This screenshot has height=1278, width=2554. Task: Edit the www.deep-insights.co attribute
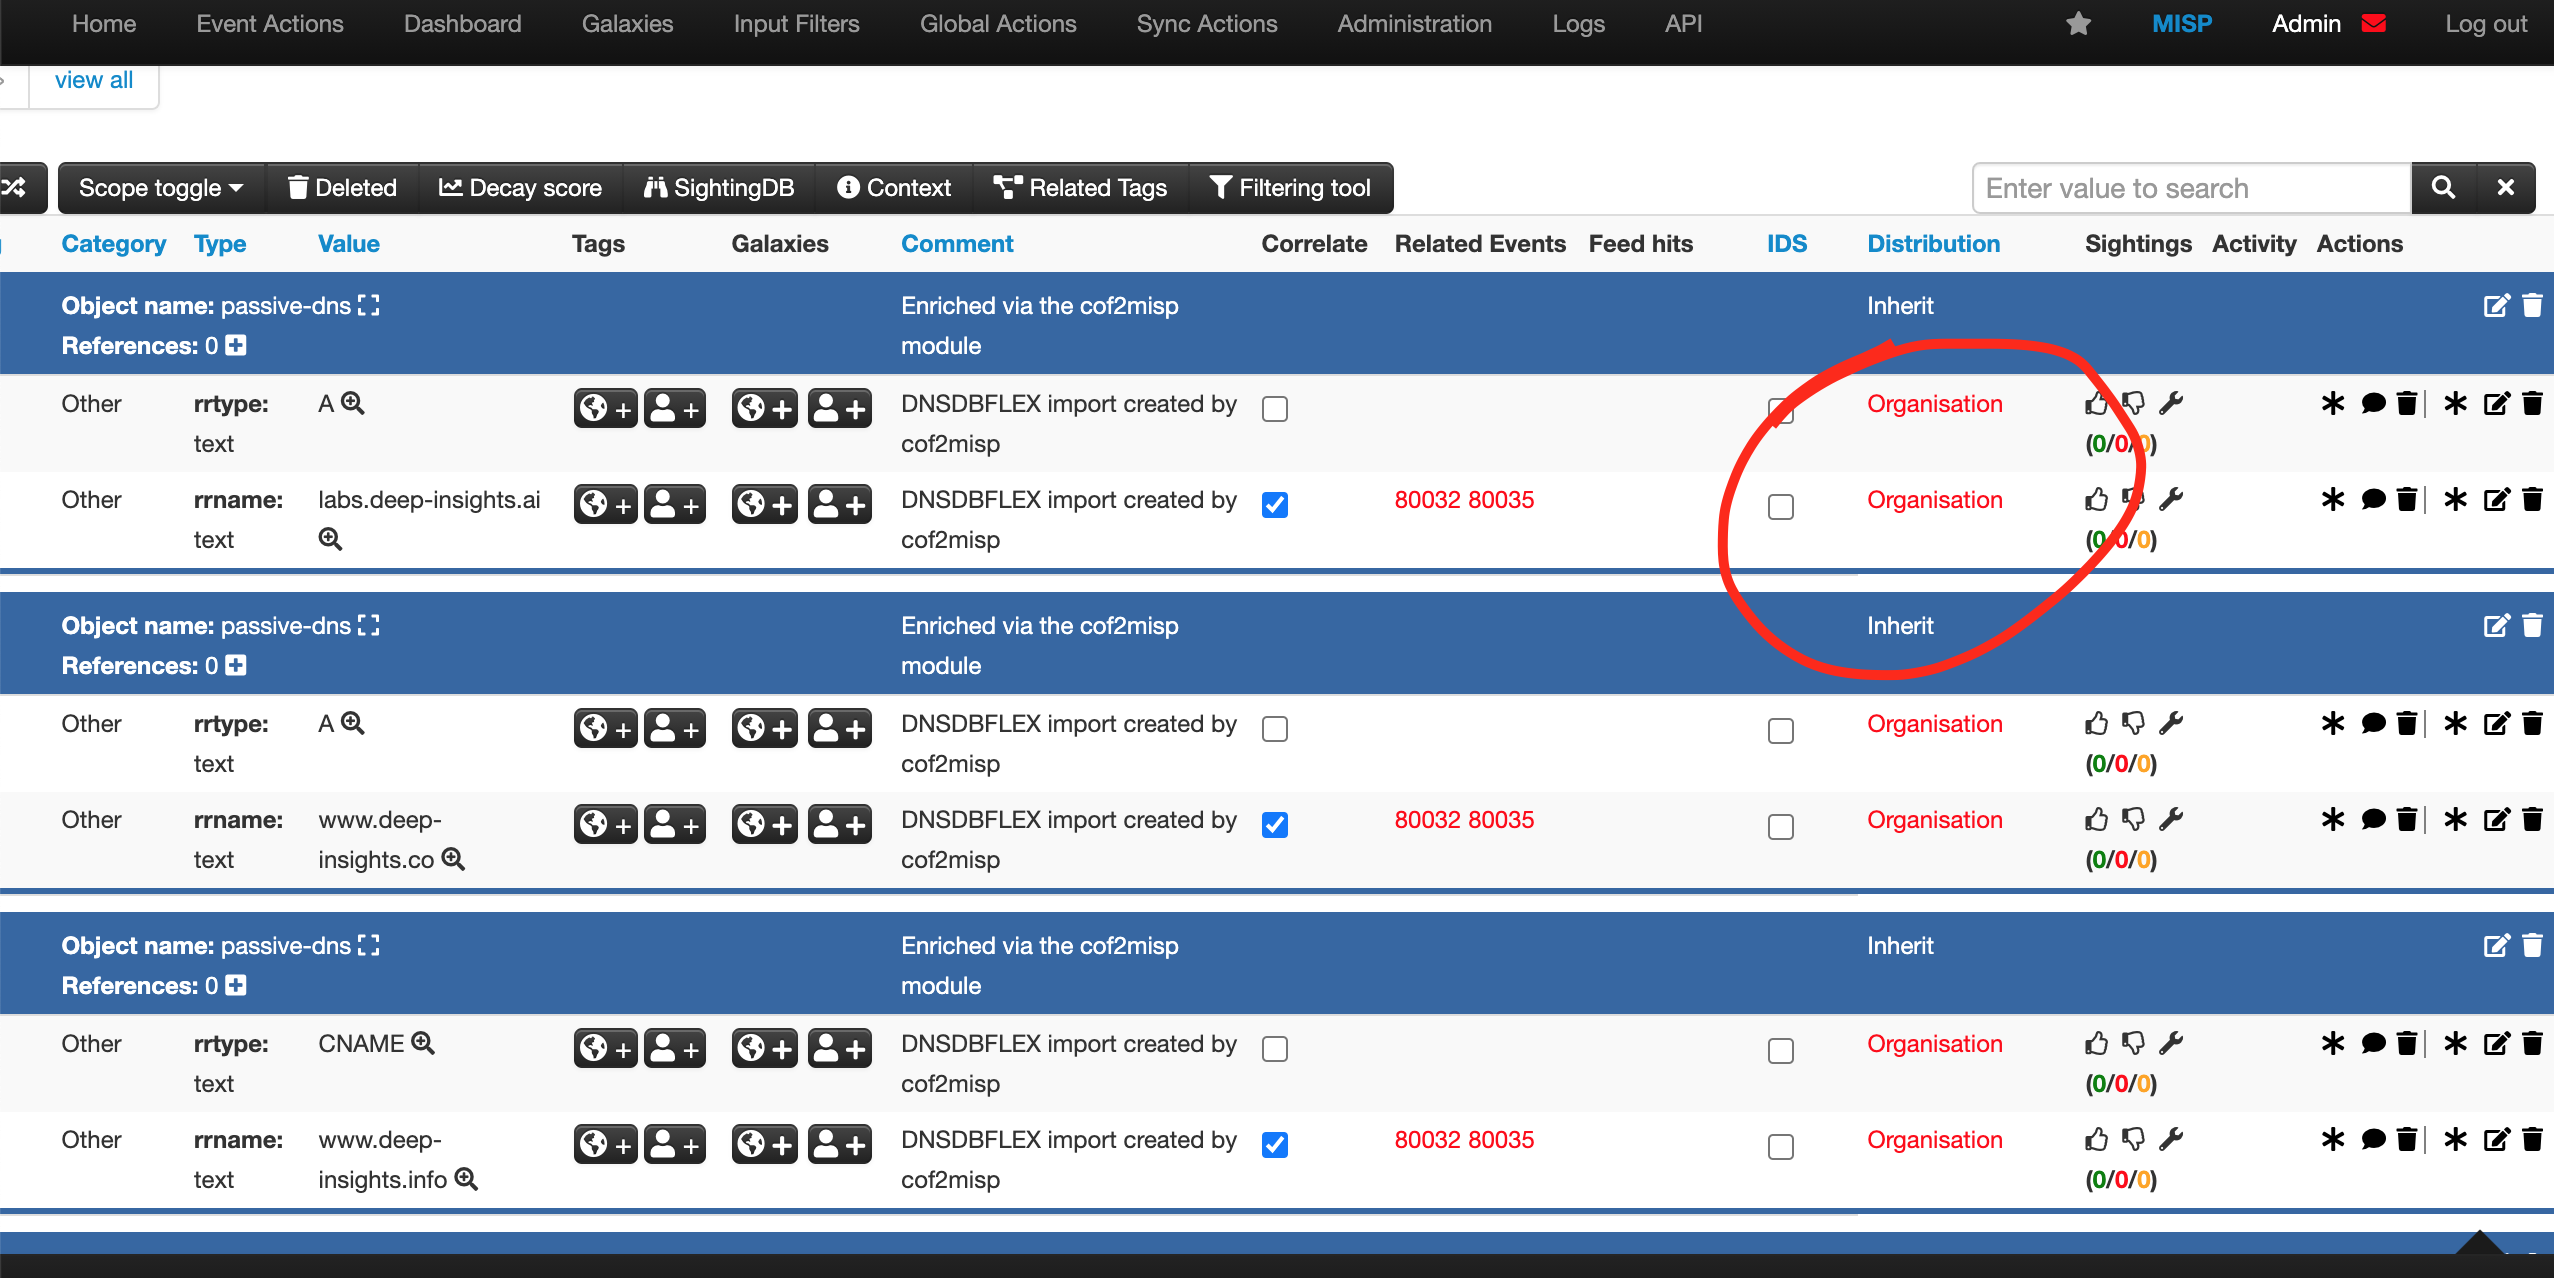pyautogui.click(x=2496, y=820)
